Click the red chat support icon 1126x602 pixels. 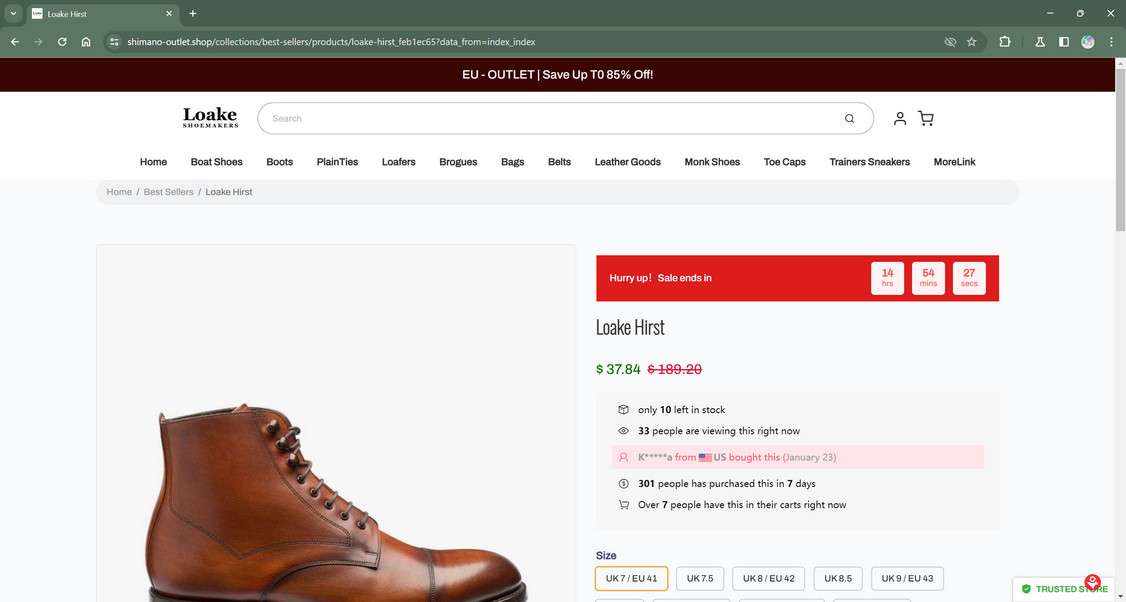click(1092, 581)
